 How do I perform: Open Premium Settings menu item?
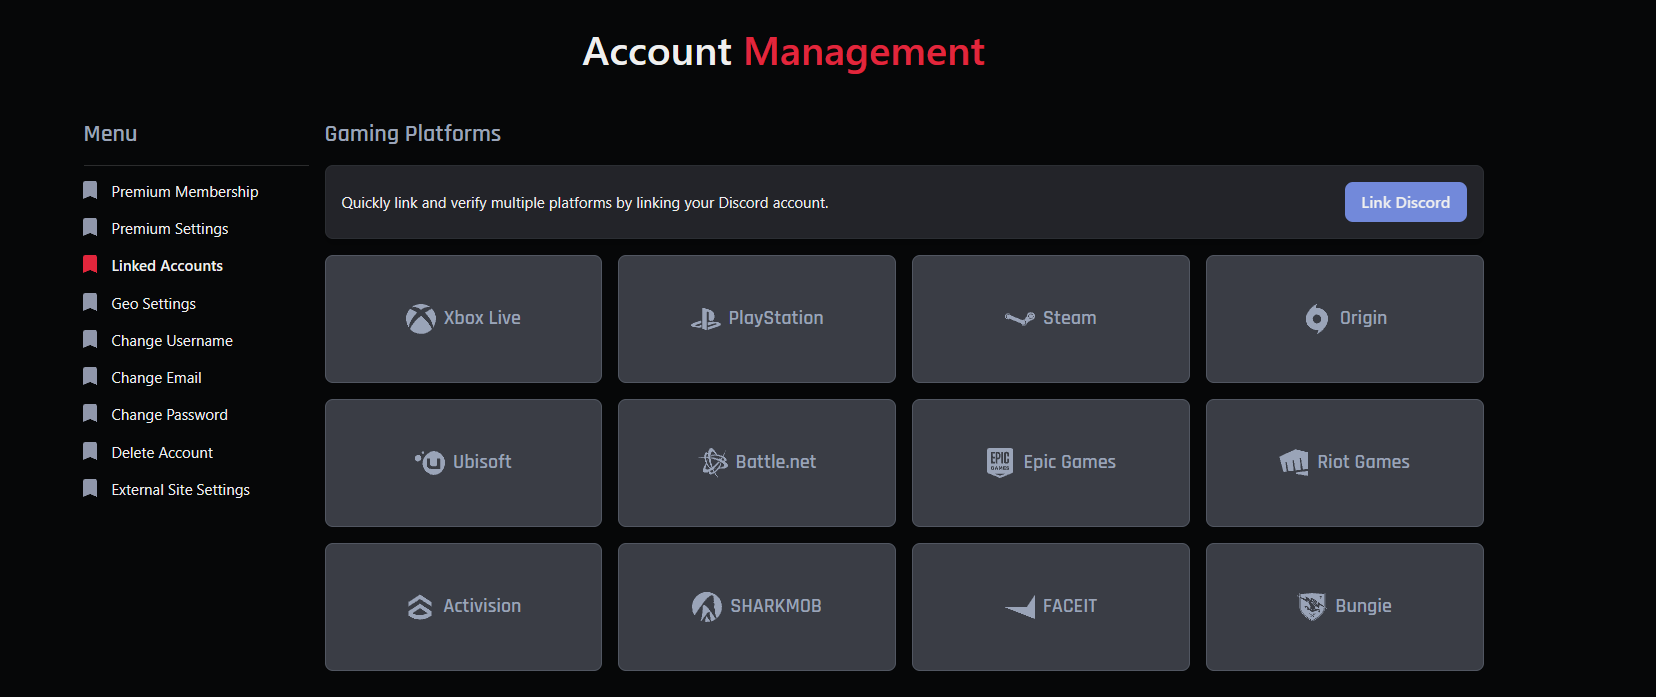pos(170,229)
